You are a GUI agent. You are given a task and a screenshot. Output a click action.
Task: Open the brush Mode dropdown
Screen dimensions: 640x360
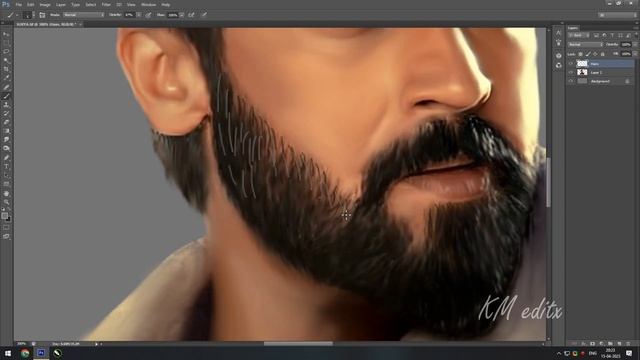click(84, 15)
